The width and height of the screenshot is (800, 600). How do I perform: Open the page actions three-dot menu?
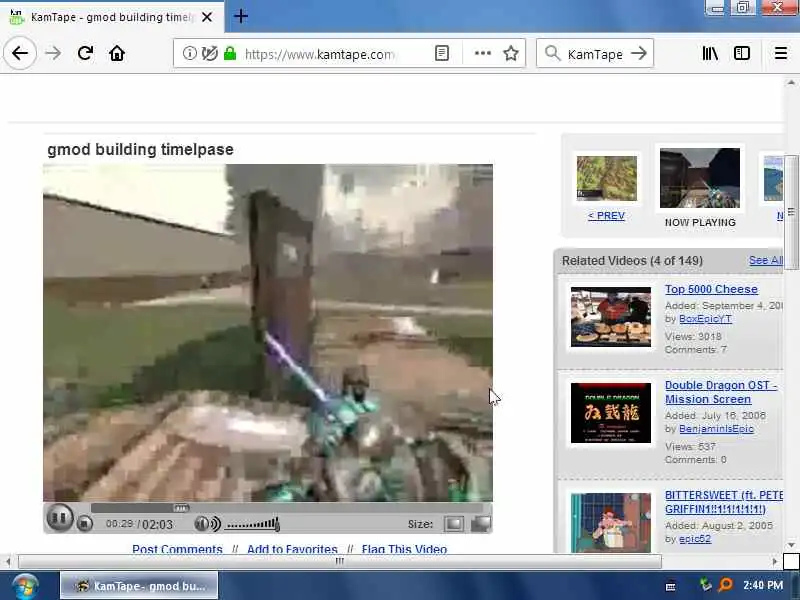[x=483, y=53]
